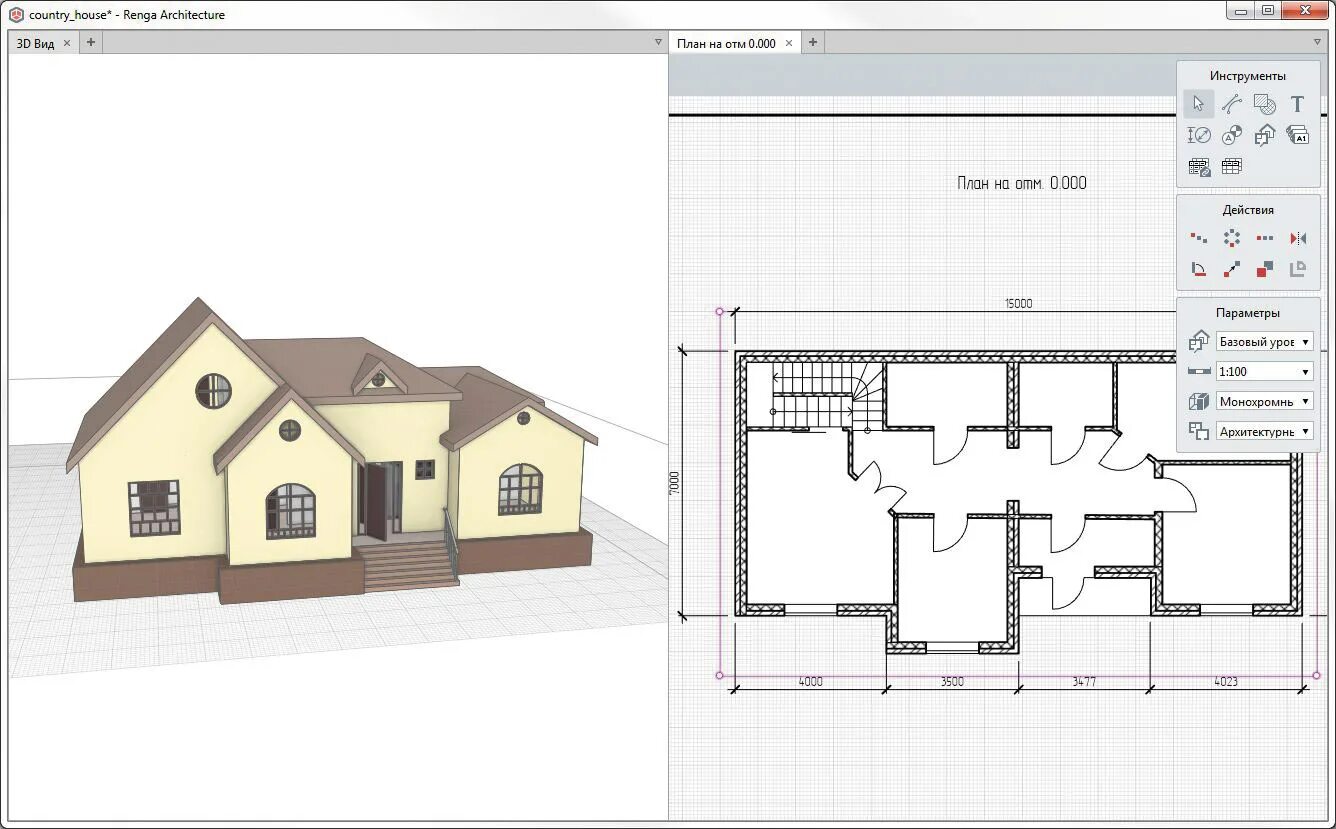The width and height of the screenshot is (1336, 829).
Task: Click the overlapping squares Copy action icon
Action: [1265, 269]
